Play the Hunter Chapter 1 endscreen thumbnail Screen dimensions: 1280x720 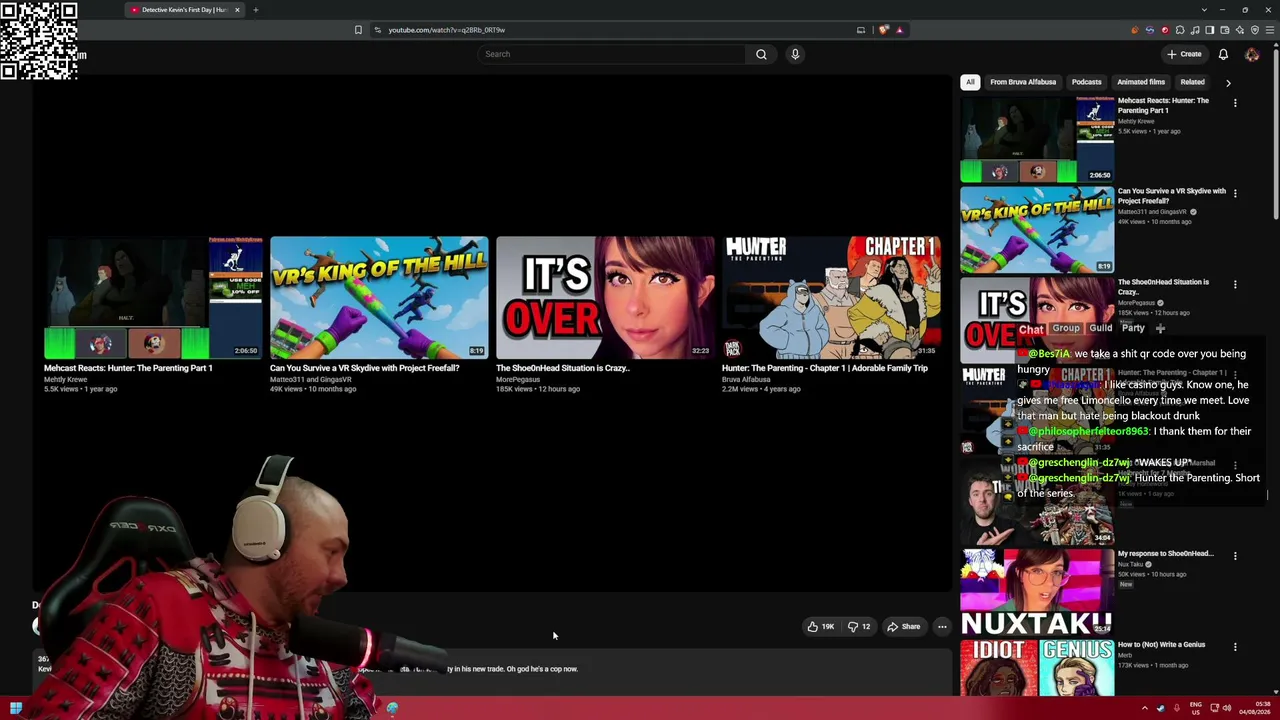[831, 297]
